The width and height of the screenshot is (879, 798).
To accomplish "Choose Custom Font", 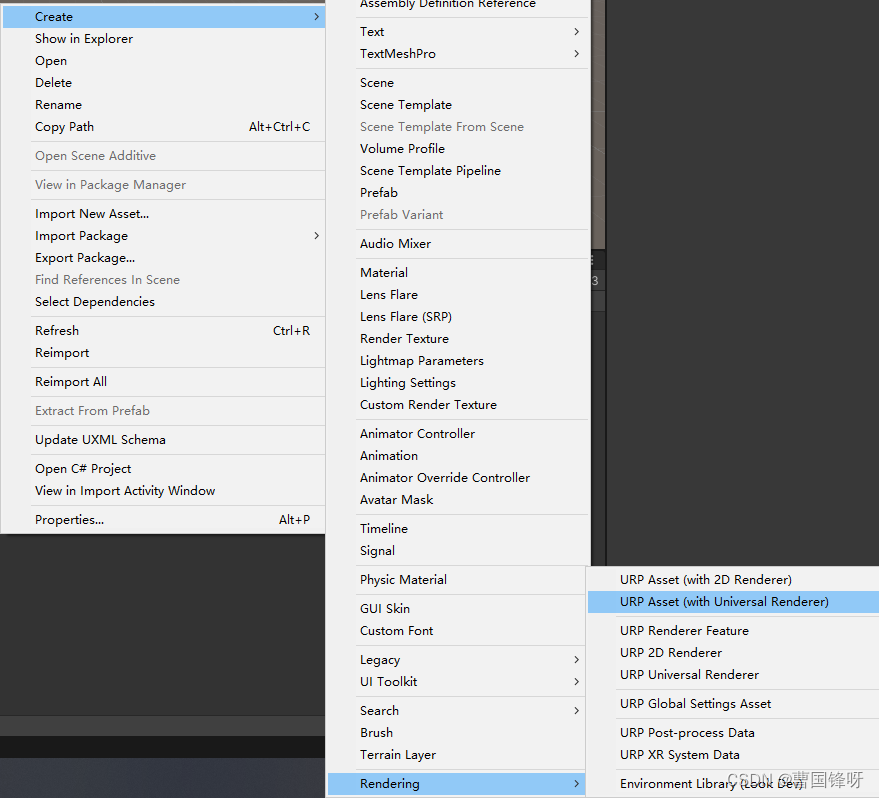I will point(458,630).
